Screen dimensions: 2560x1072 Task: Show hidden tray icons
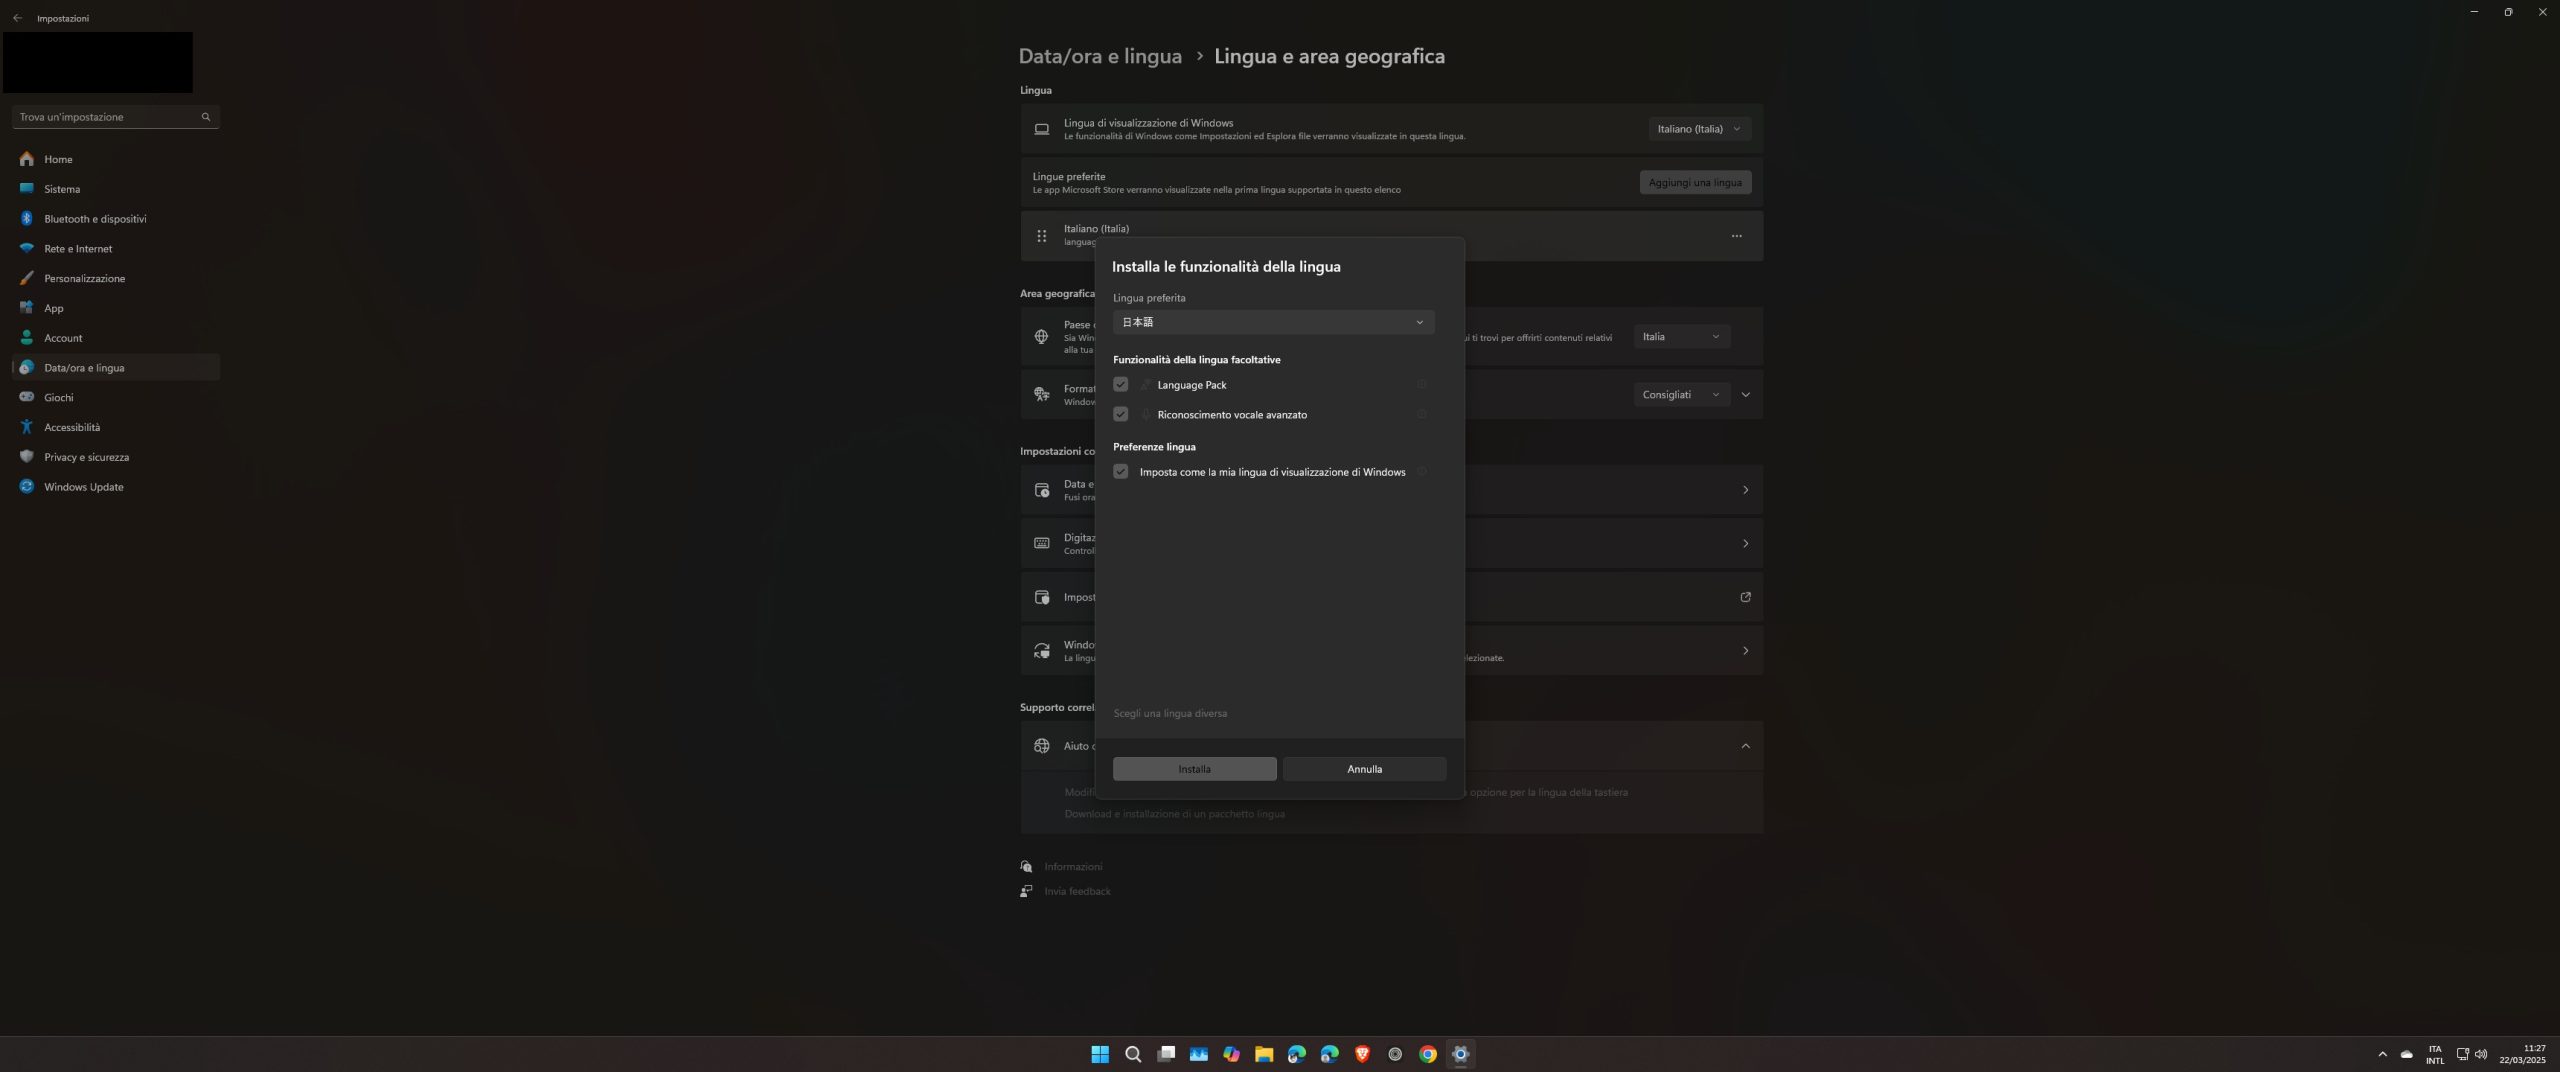(2382, 1054)
